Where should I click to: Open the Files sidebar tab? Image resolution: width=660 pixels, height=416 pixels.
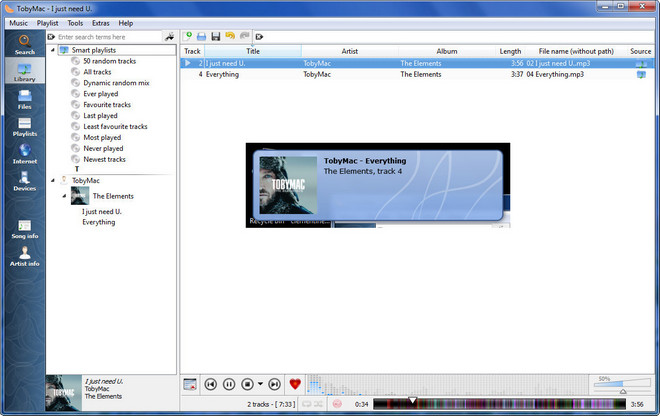24,99
